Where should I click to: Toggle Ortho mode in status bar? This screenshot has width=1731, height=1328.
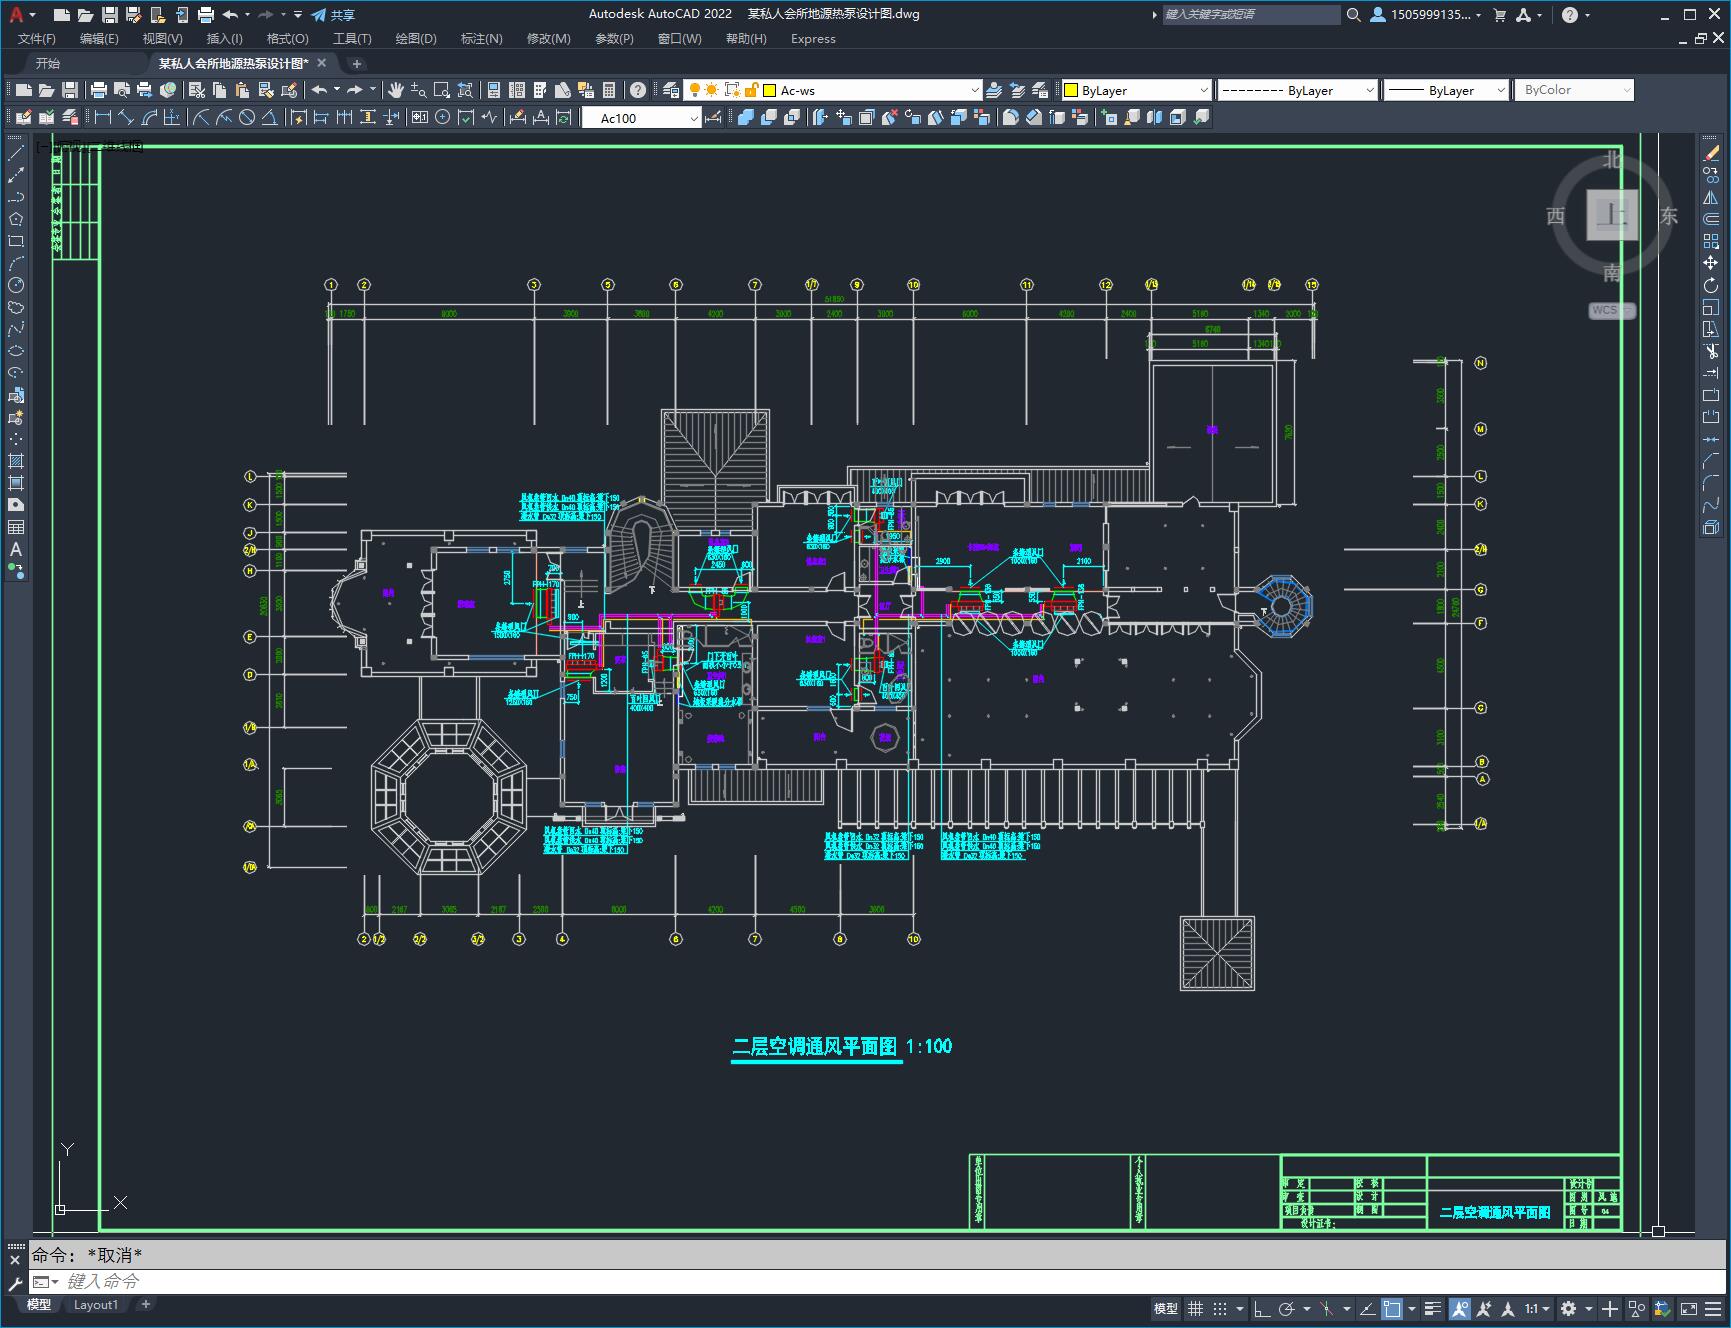pos(1262,1308)
